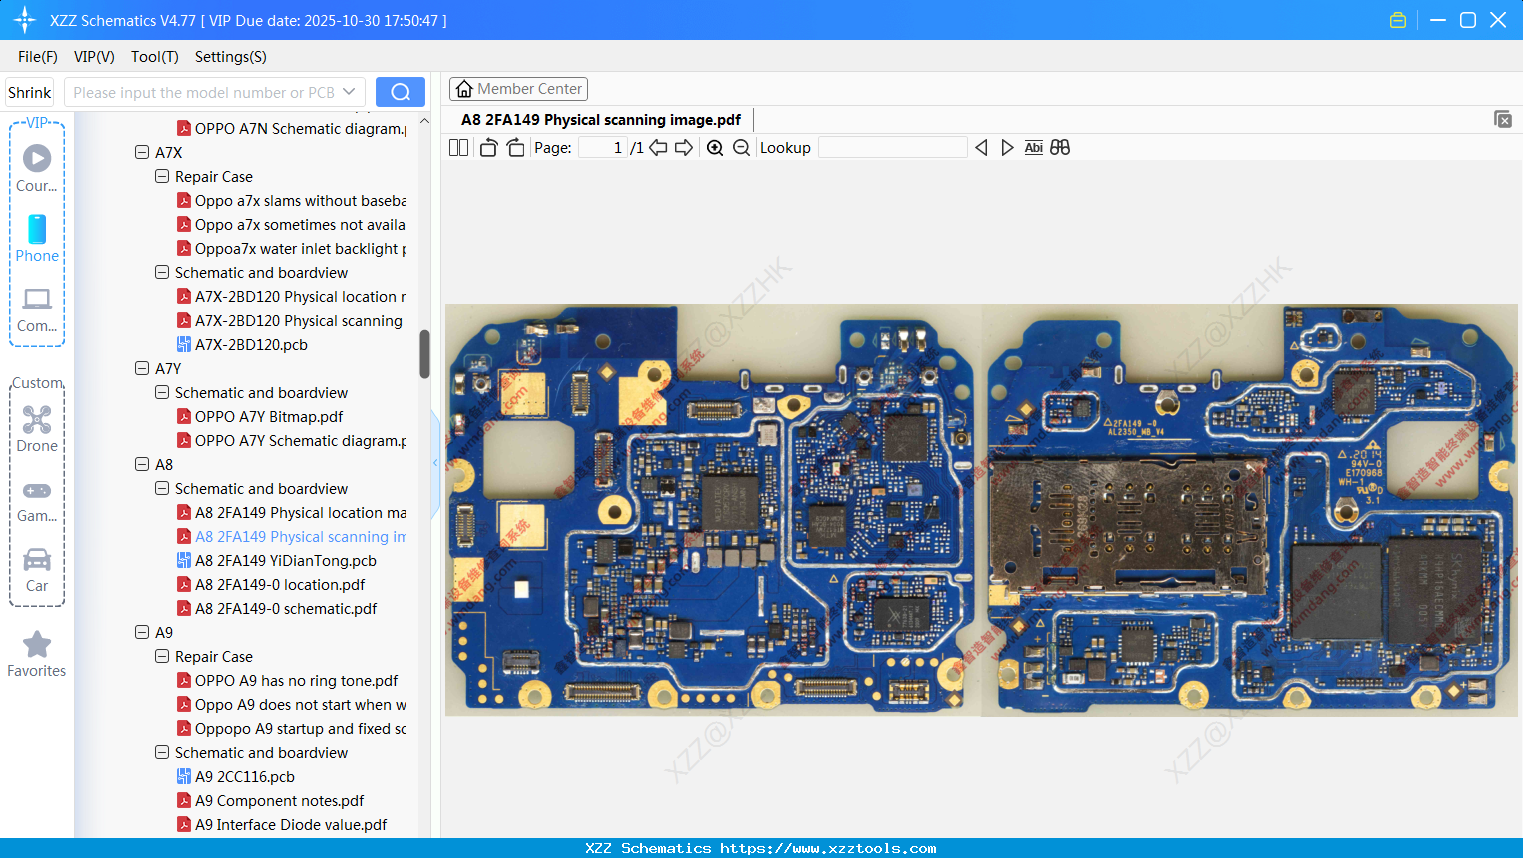This screenshot has height=858, width=1523.
Task: Collapse the A8 tree node
Action: [x=142, y=464]
